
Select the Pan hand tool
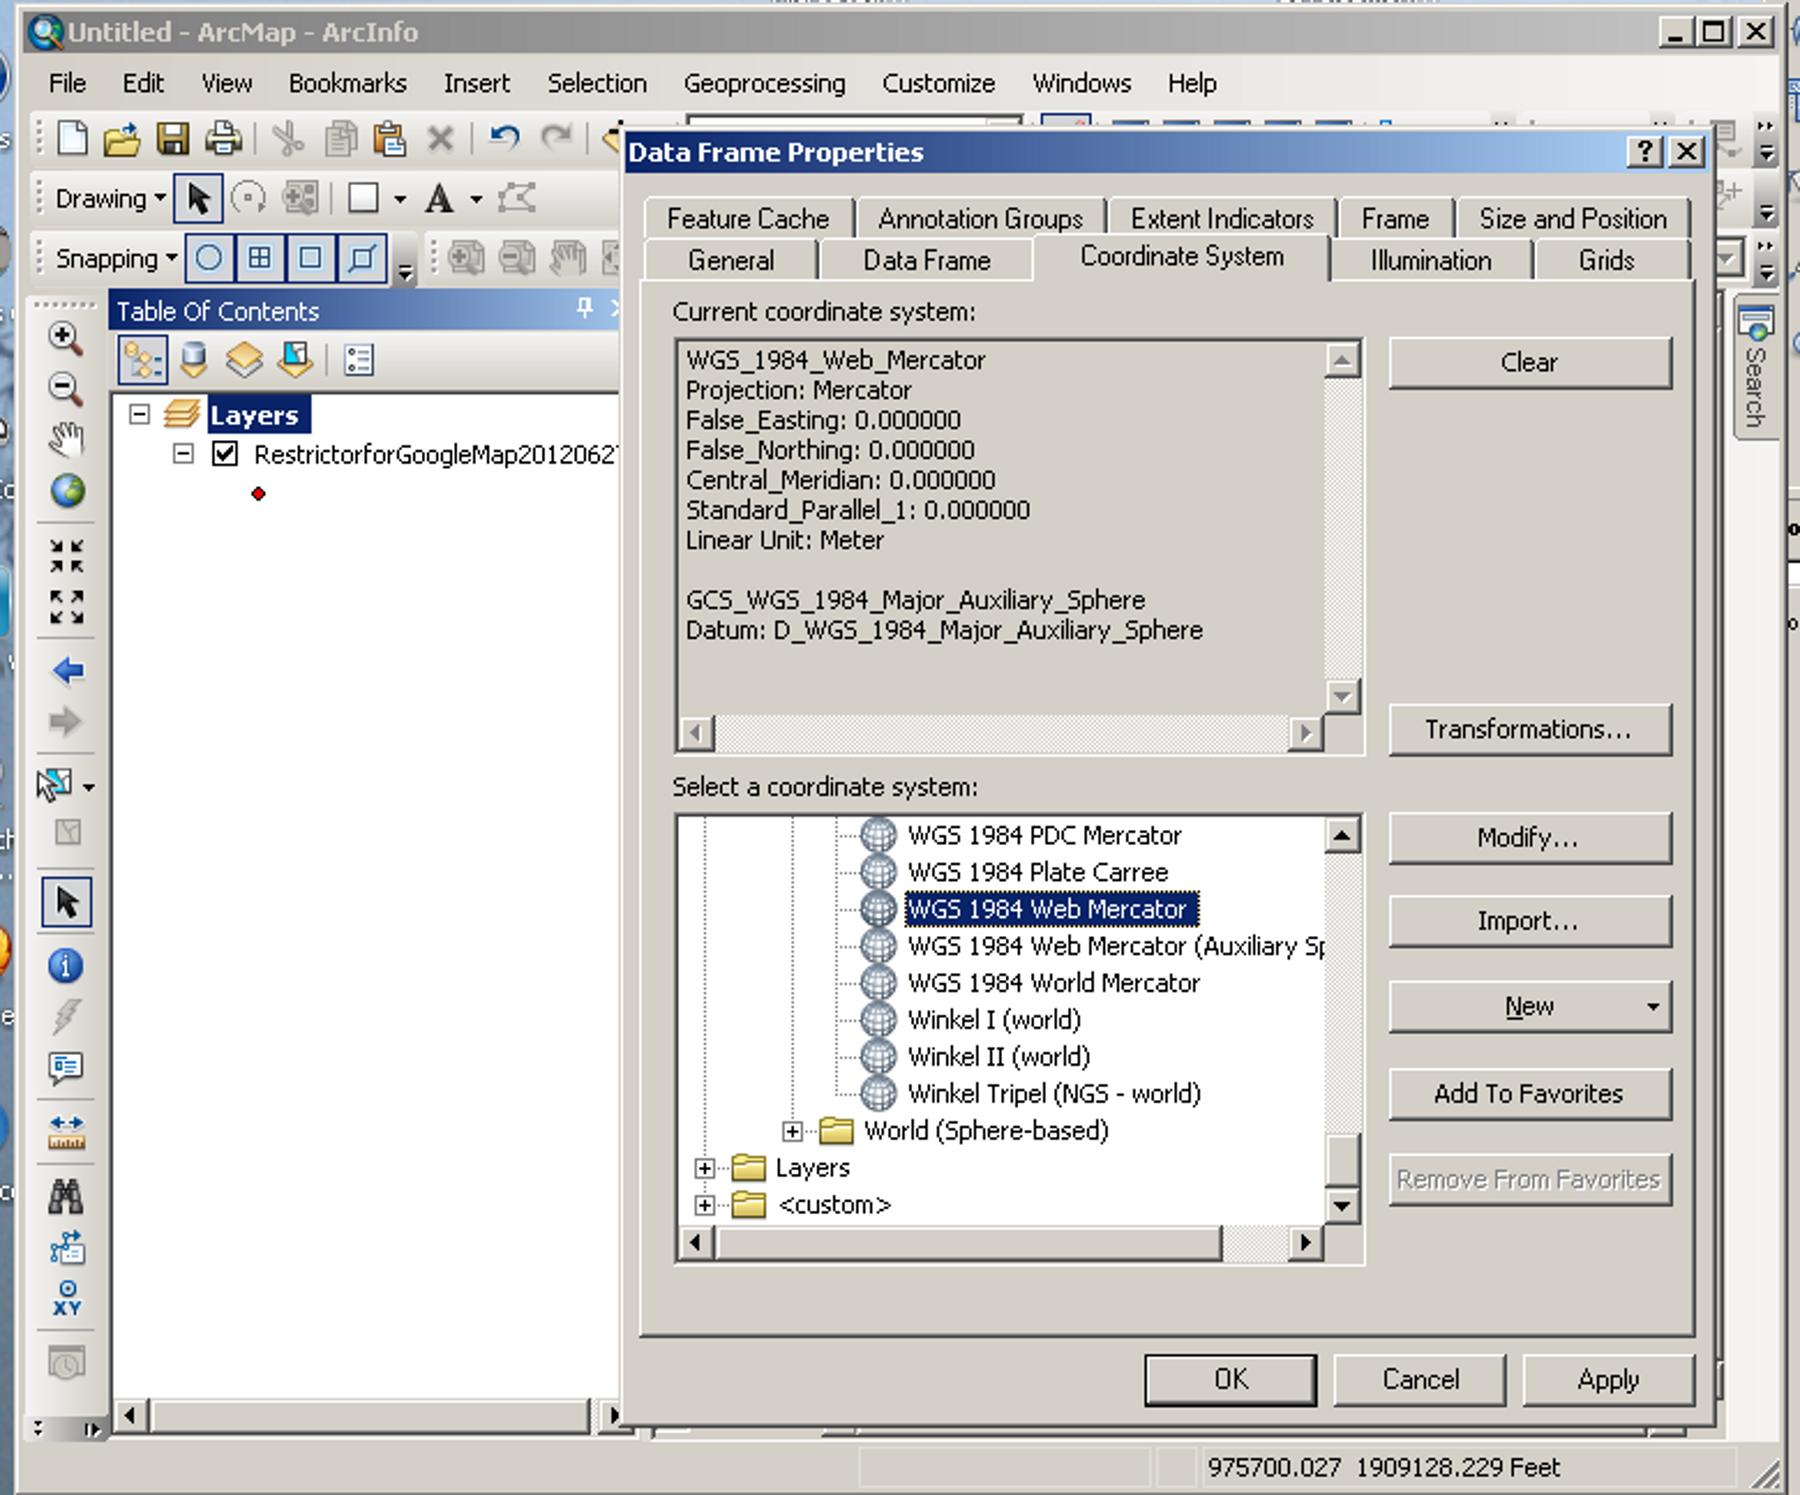[x=66, y=439]
